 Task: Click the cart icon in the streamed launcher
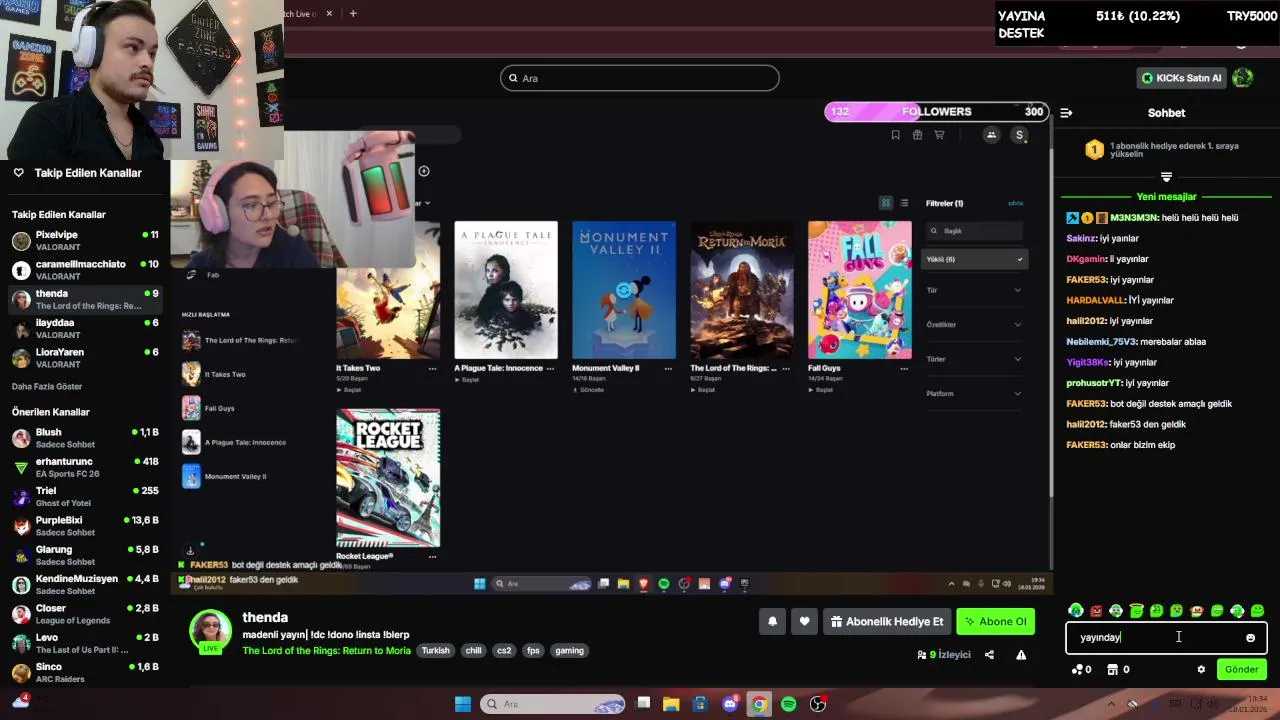click(939, 135)
